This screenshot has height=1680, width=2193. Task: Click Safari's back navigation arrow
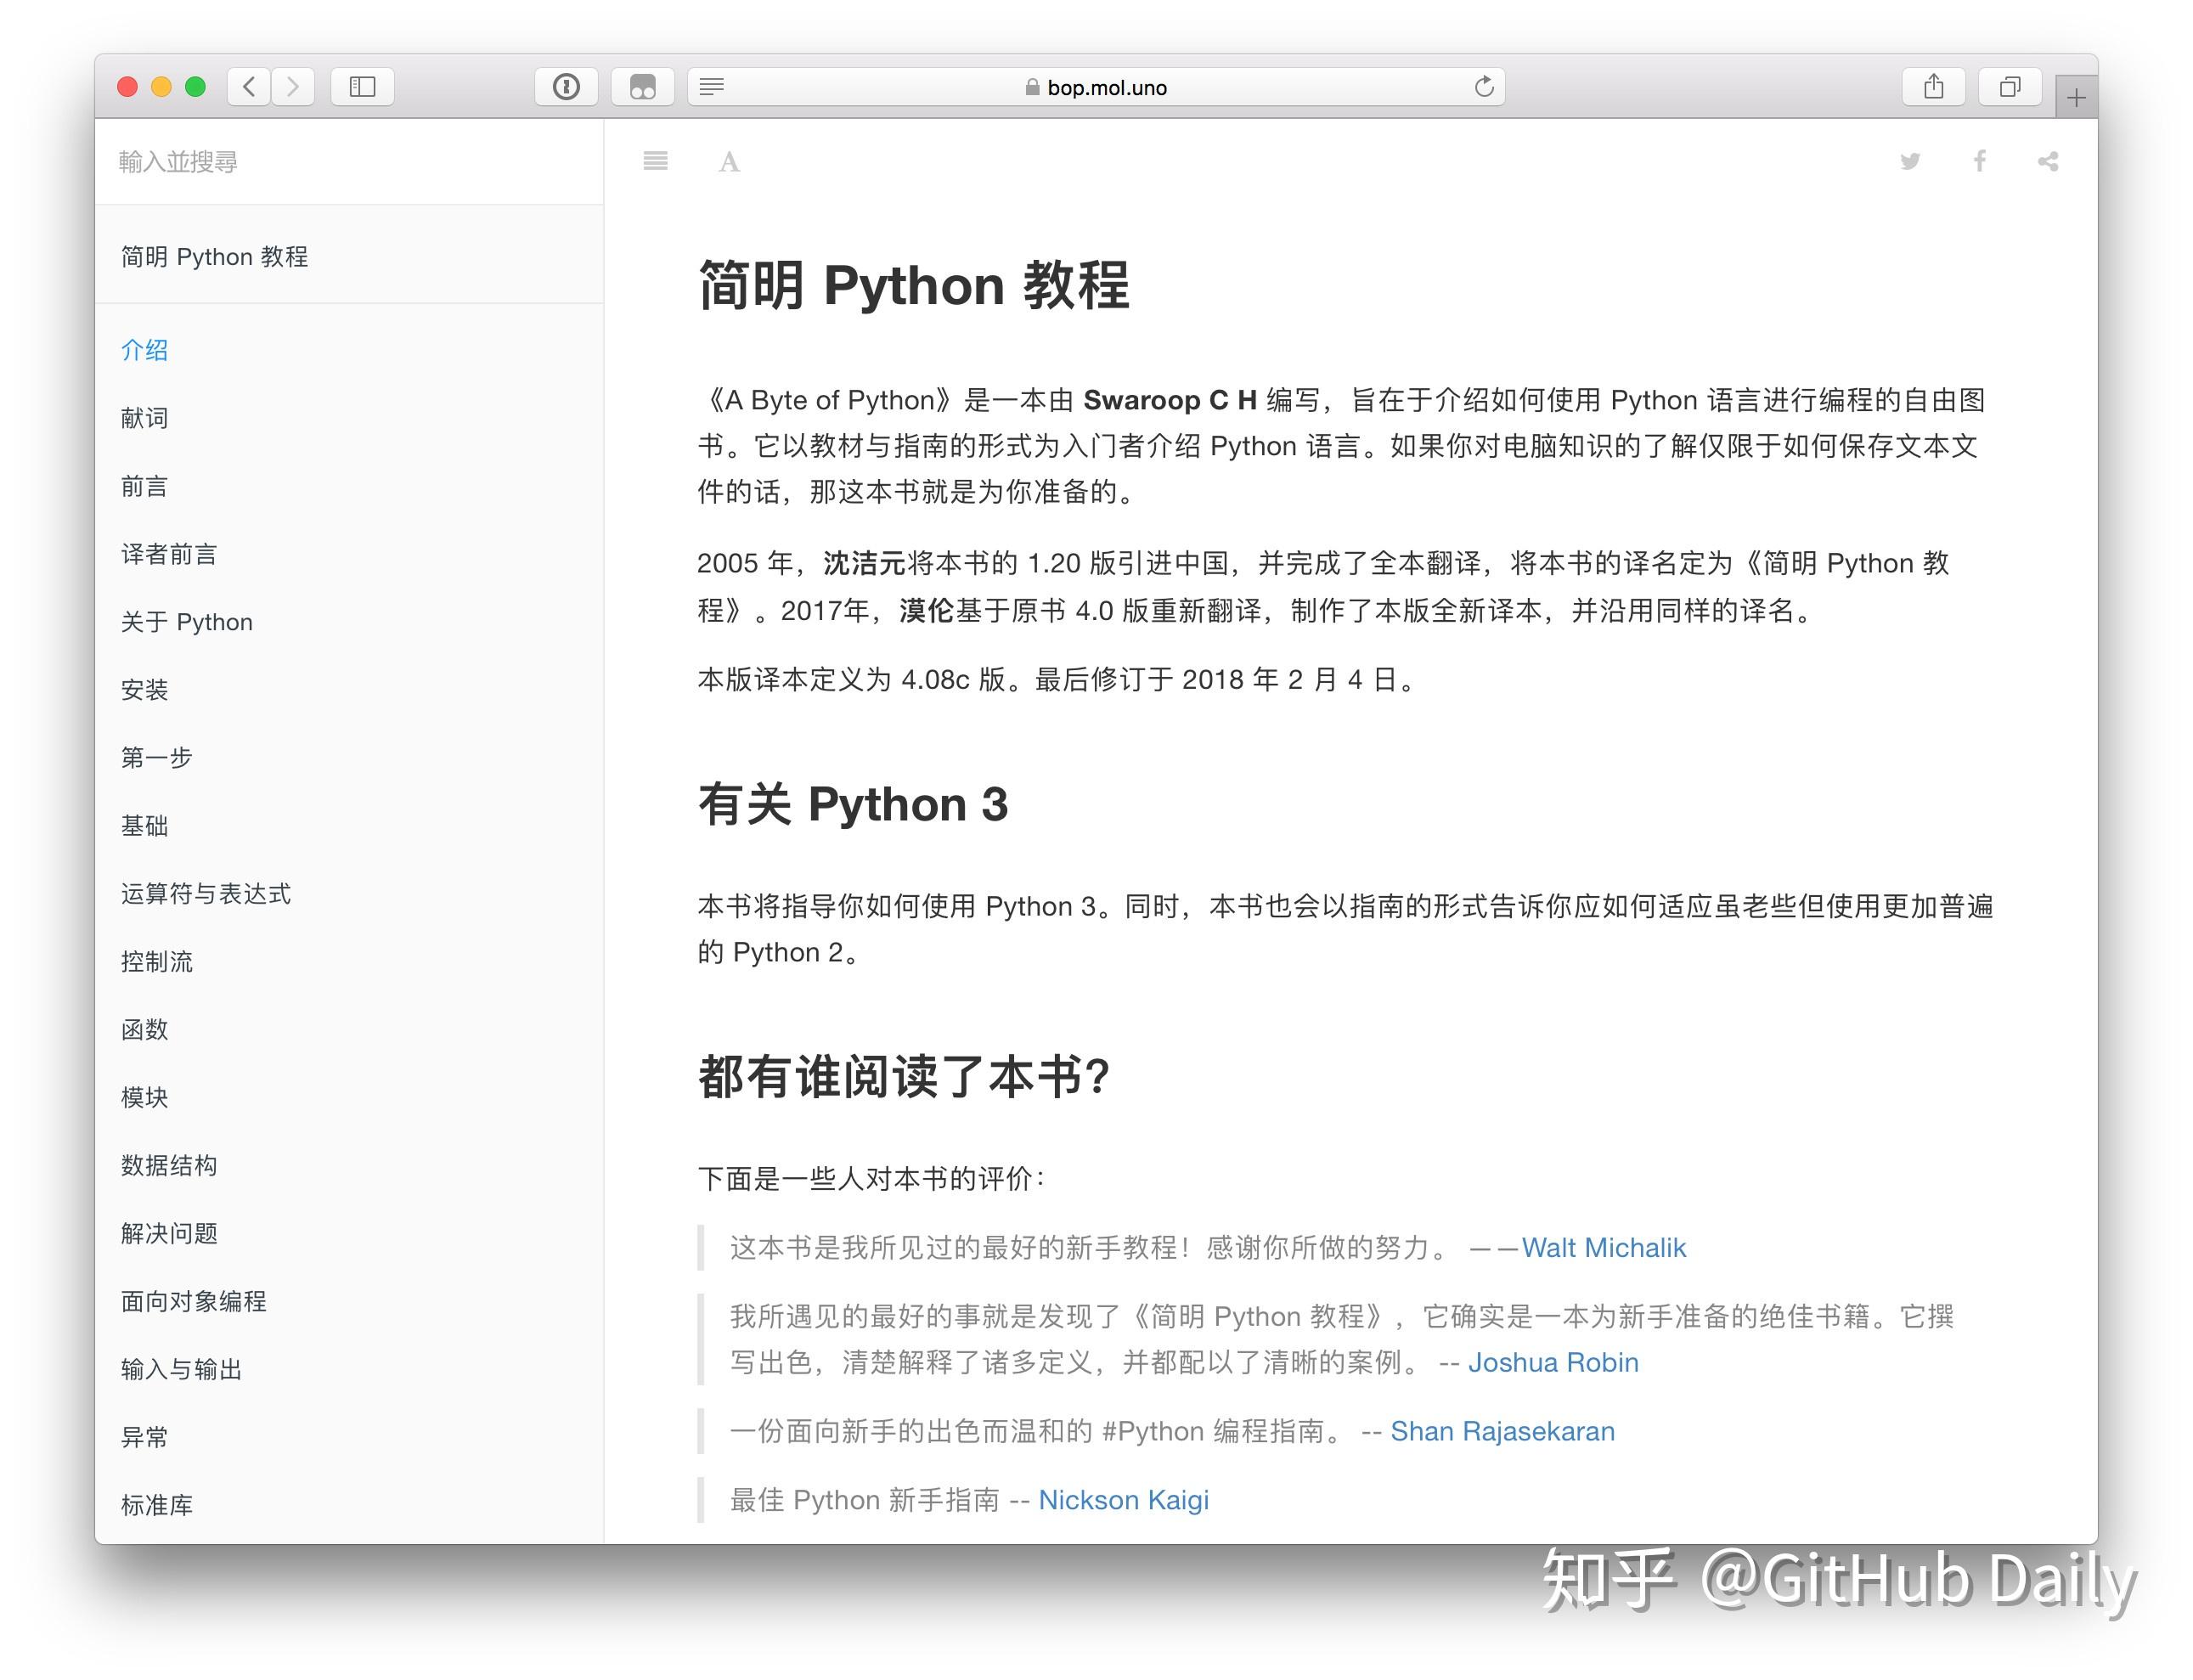click(x=250, y=87)
